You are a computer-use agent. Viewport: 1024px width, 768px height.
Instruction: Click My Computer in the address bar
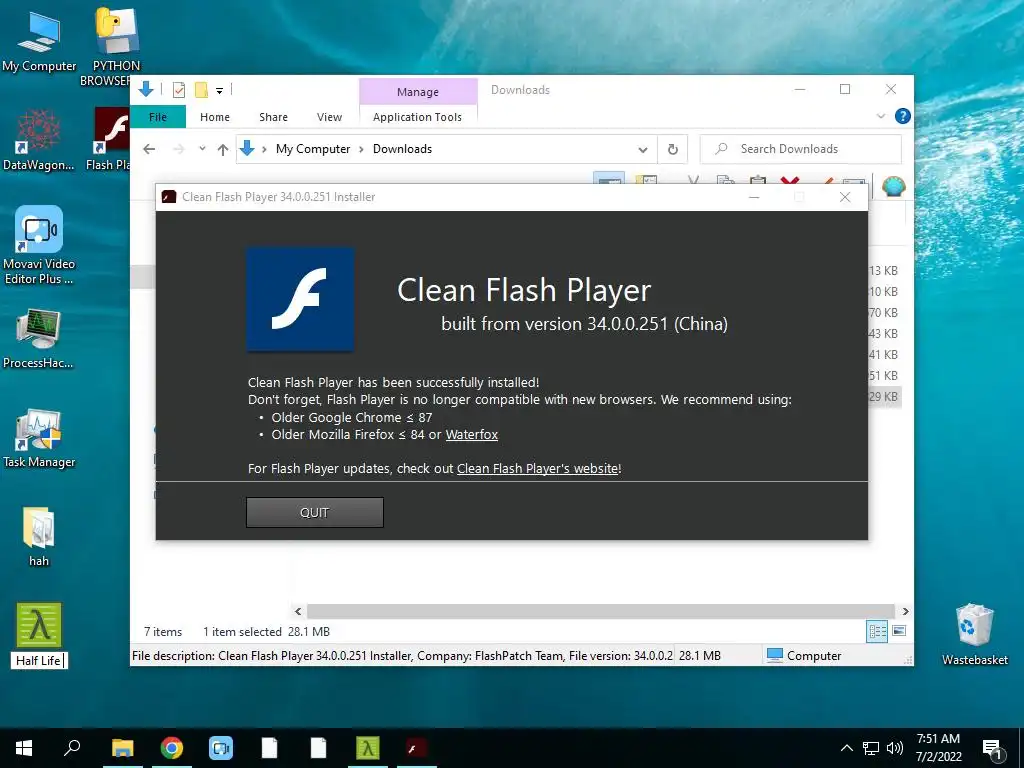(x=313, y=149)
